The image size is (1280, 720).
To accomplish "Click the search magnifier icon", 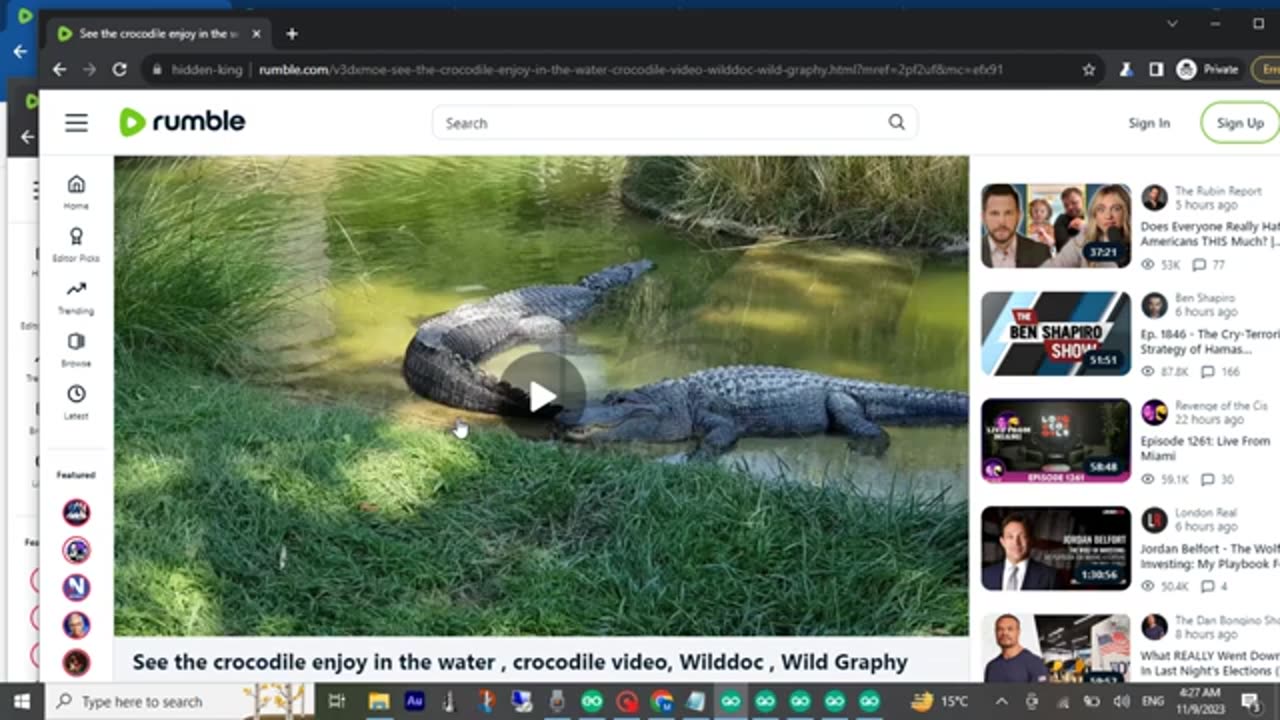I will [896, 122].
